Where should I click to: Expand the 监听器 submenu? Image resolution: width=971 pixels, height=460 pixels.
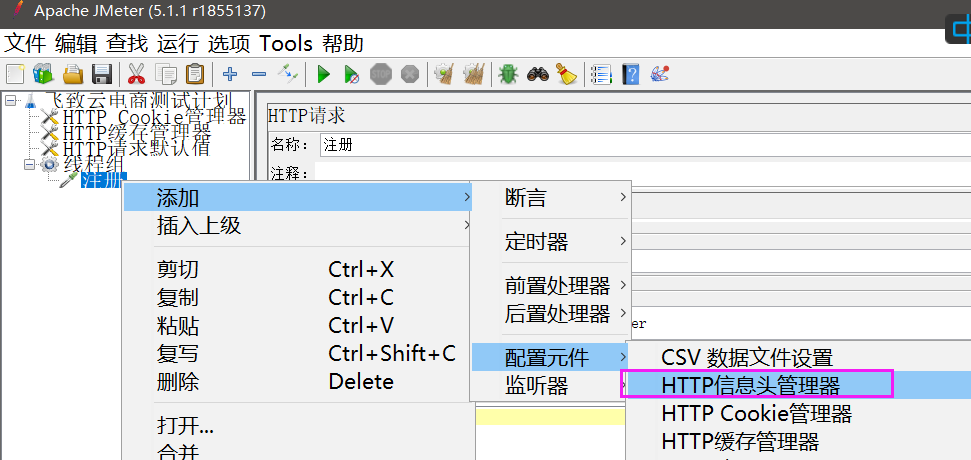[551, 386]
